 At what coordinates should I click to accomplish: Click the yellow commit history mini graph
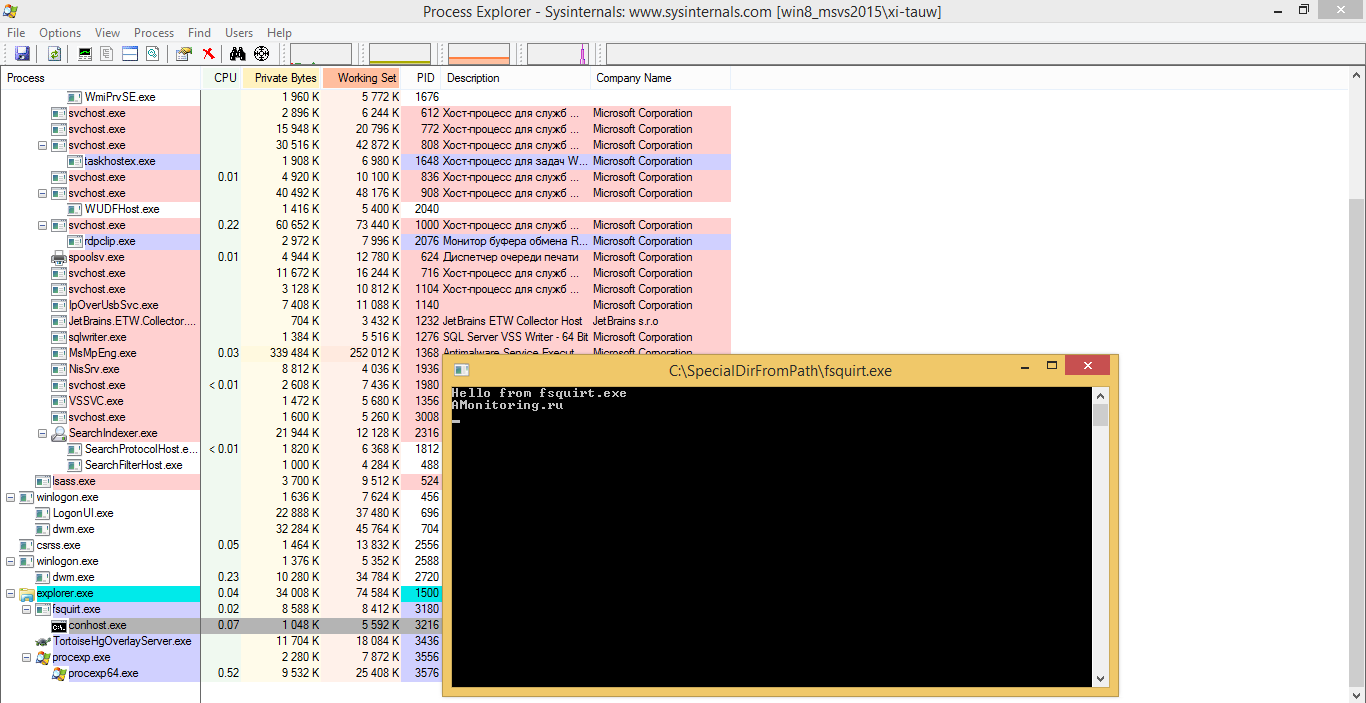[x=400, y=54]
